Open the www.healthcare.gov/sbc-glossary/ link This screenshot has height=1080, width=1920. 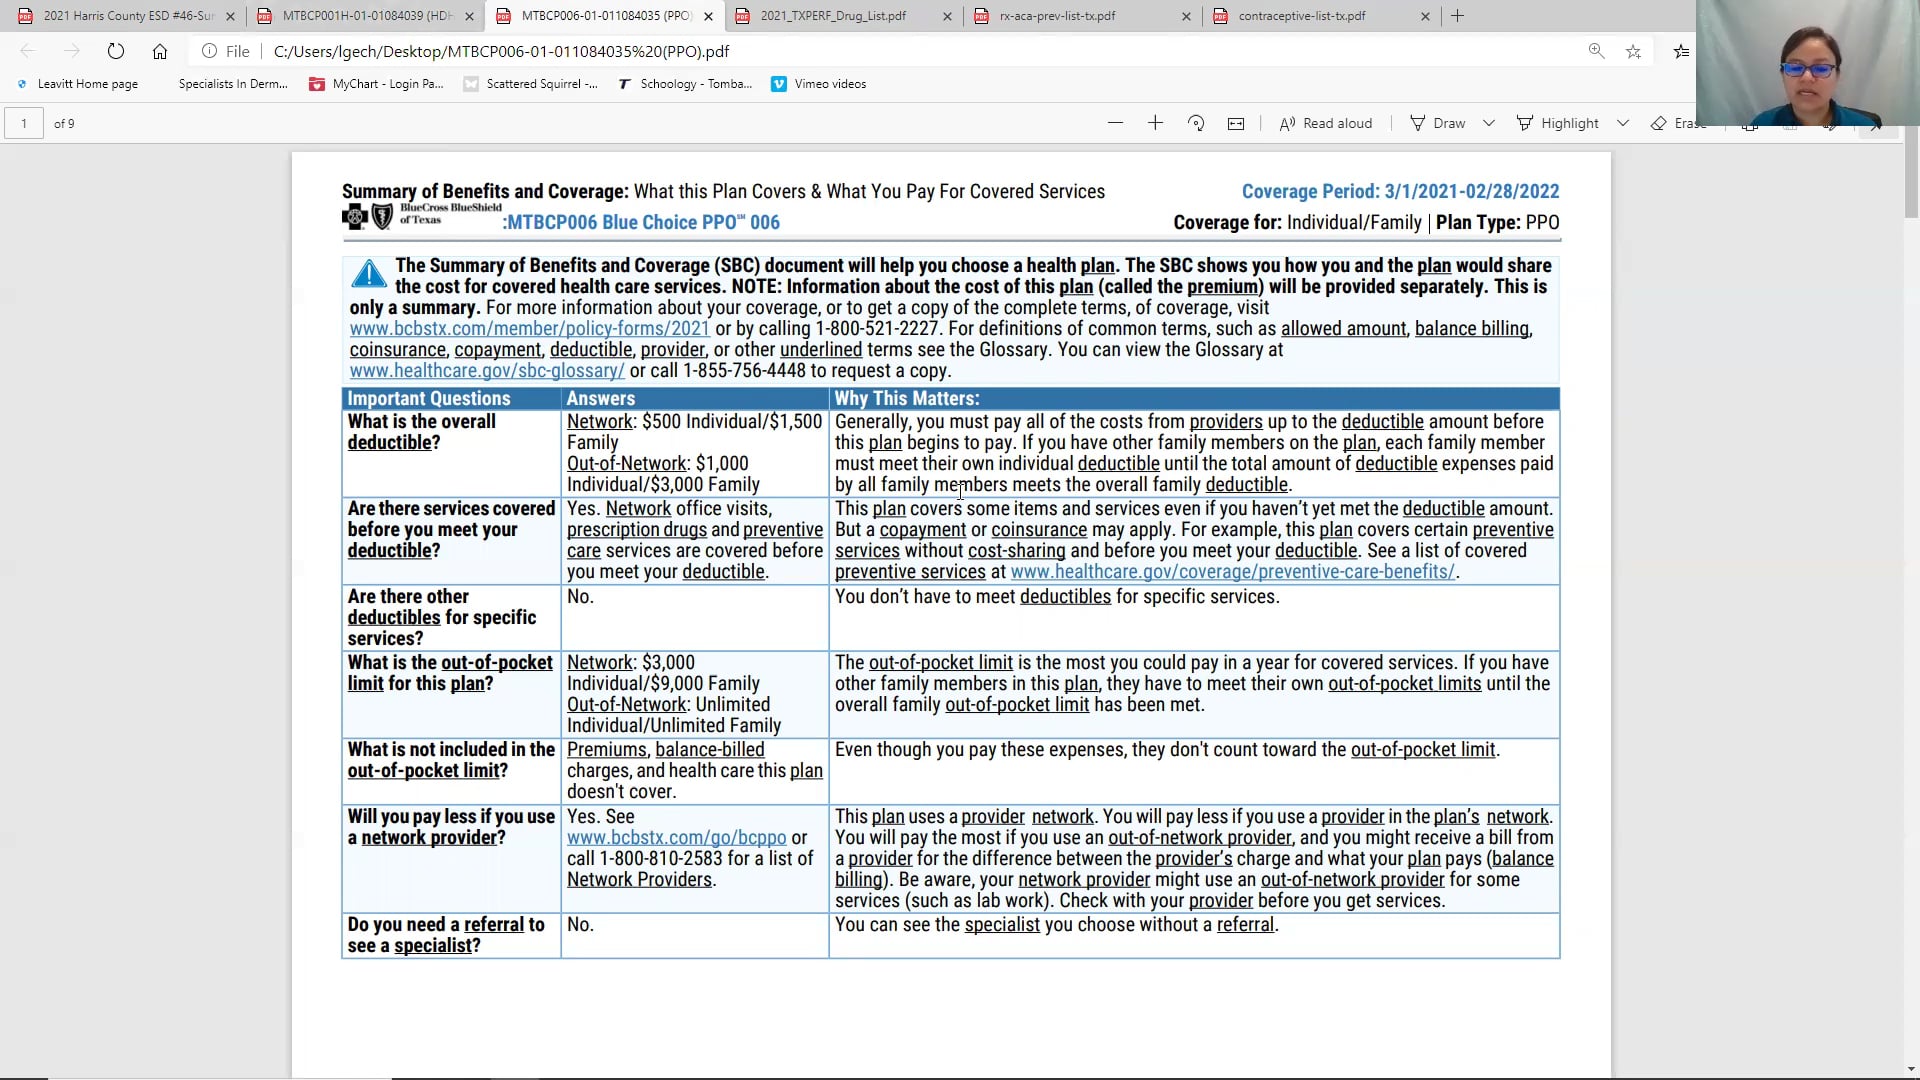coord(486,370)
